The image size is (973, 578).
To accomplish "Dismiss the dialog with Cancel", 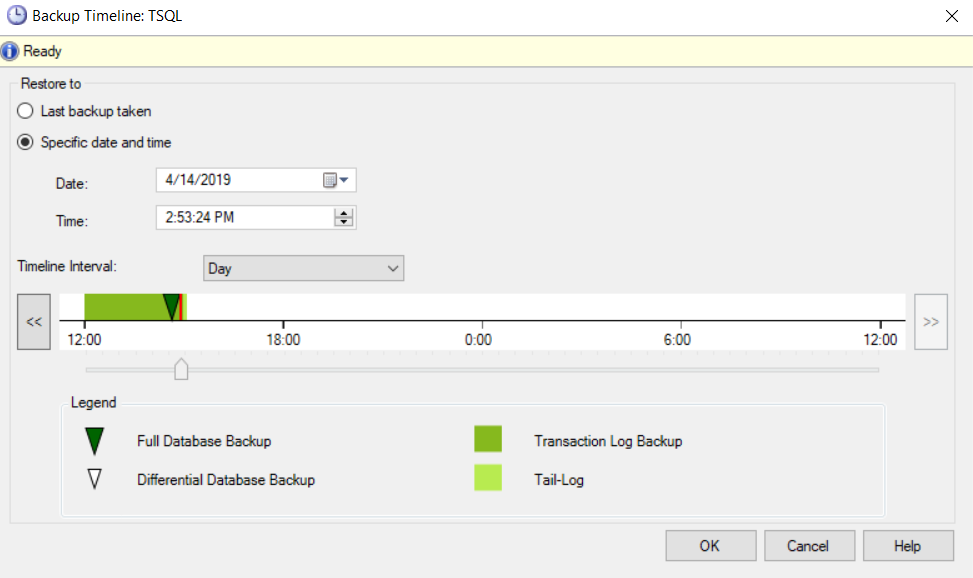I will tap(809, 545).
